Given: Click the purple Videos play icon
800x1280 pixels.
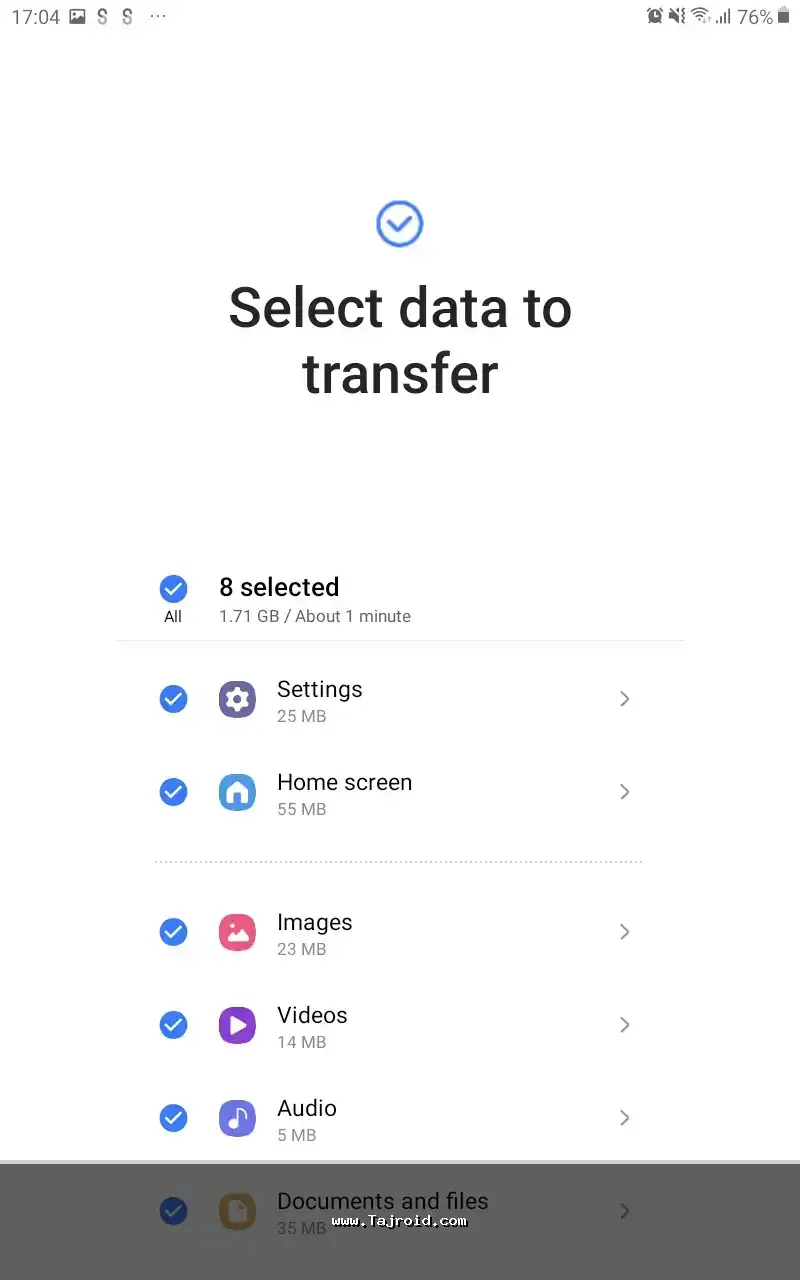Looking at the screenshot, I should pyautogui.click(x=237, y=1025).
